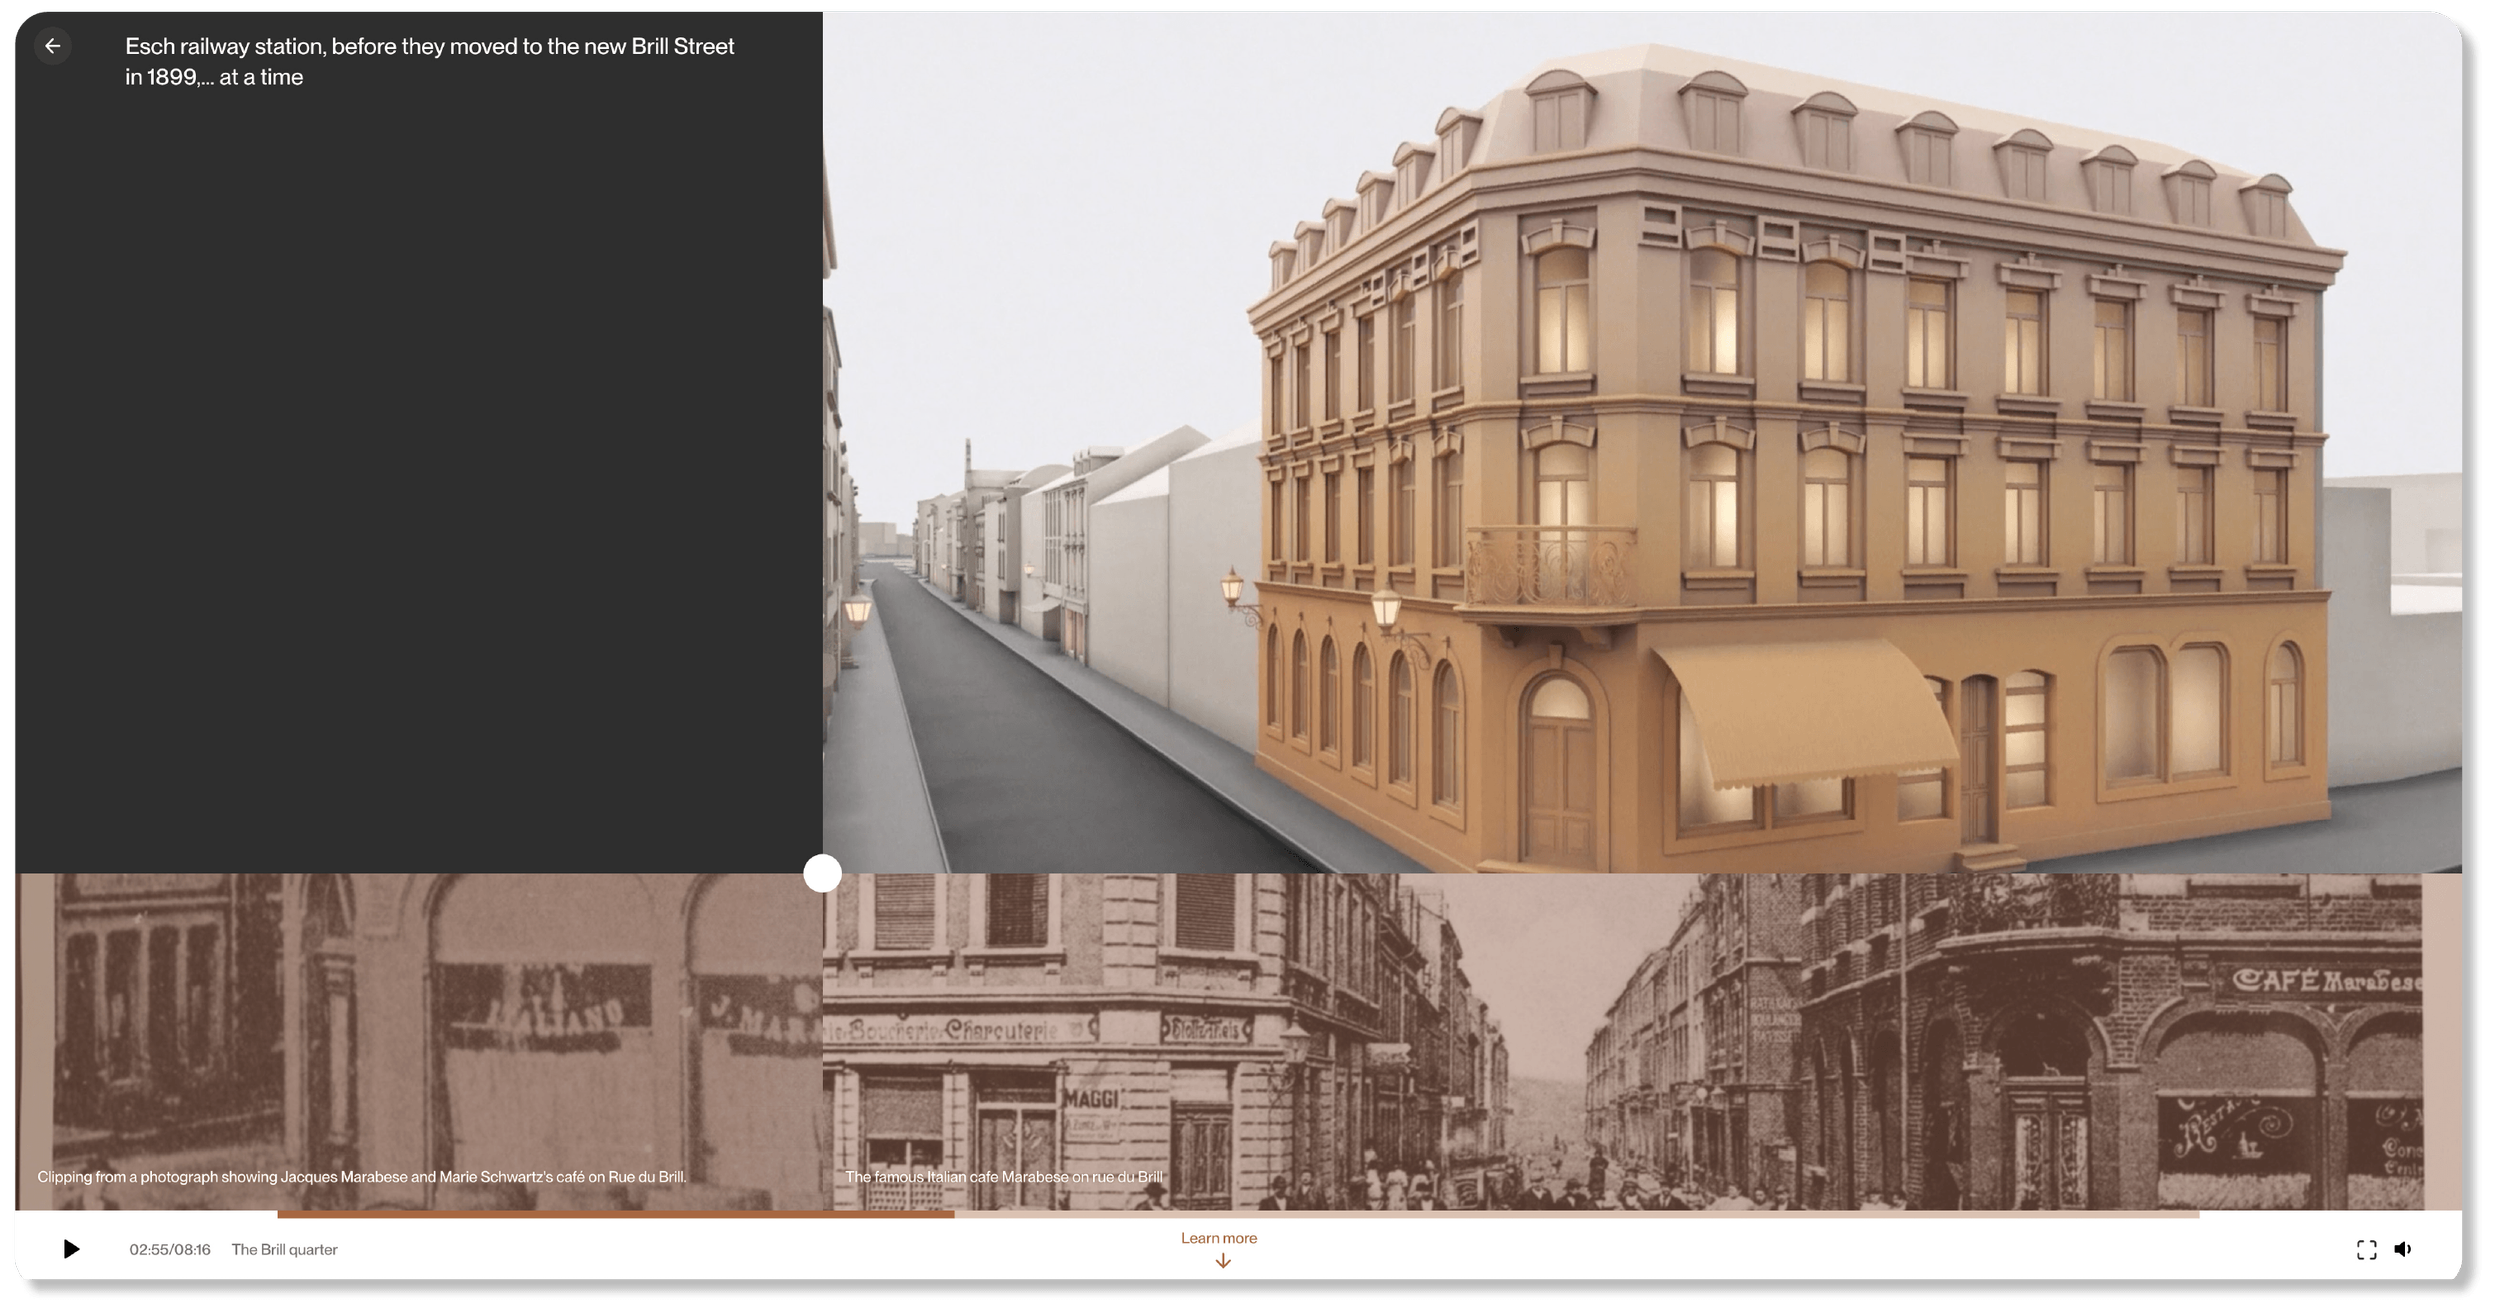Click the down arrow under Learn more
Image resolution: width=2500 pixels, height=1314 pixels.
[1222, 1262]
